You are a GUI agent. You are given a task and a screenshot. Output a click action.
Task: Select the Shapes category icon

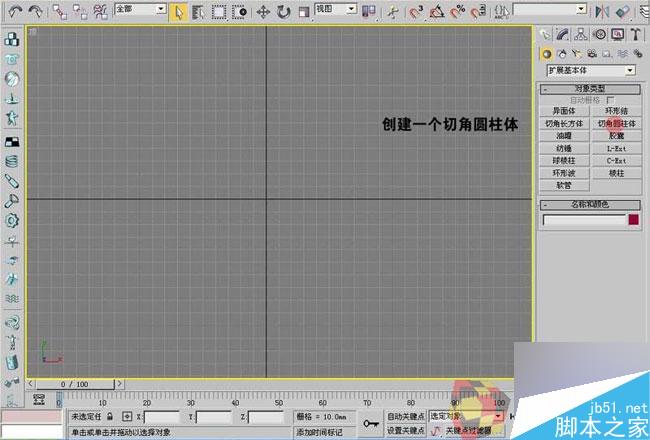(562, 54)
